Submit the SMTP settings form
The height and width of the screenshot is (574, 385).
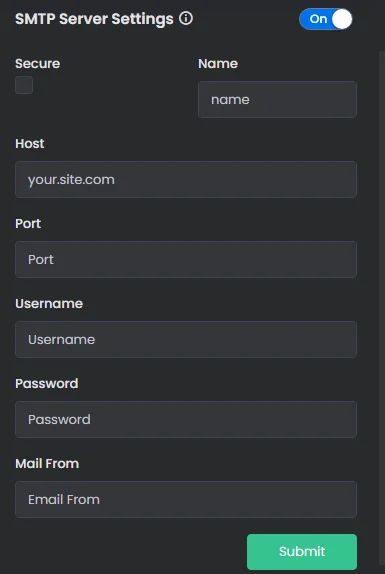coord(302,552)
